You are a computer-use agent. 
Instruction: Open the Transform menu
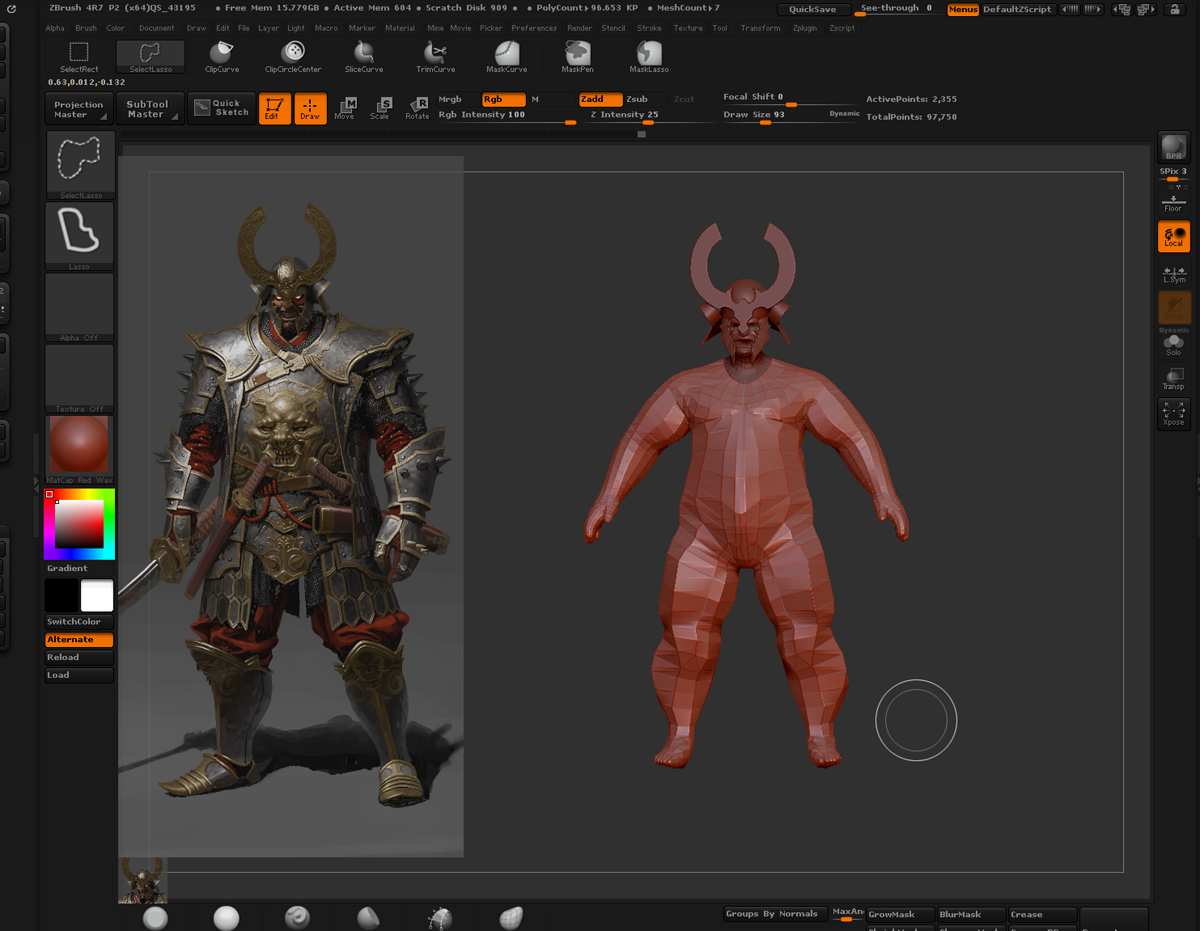point(761,28)
